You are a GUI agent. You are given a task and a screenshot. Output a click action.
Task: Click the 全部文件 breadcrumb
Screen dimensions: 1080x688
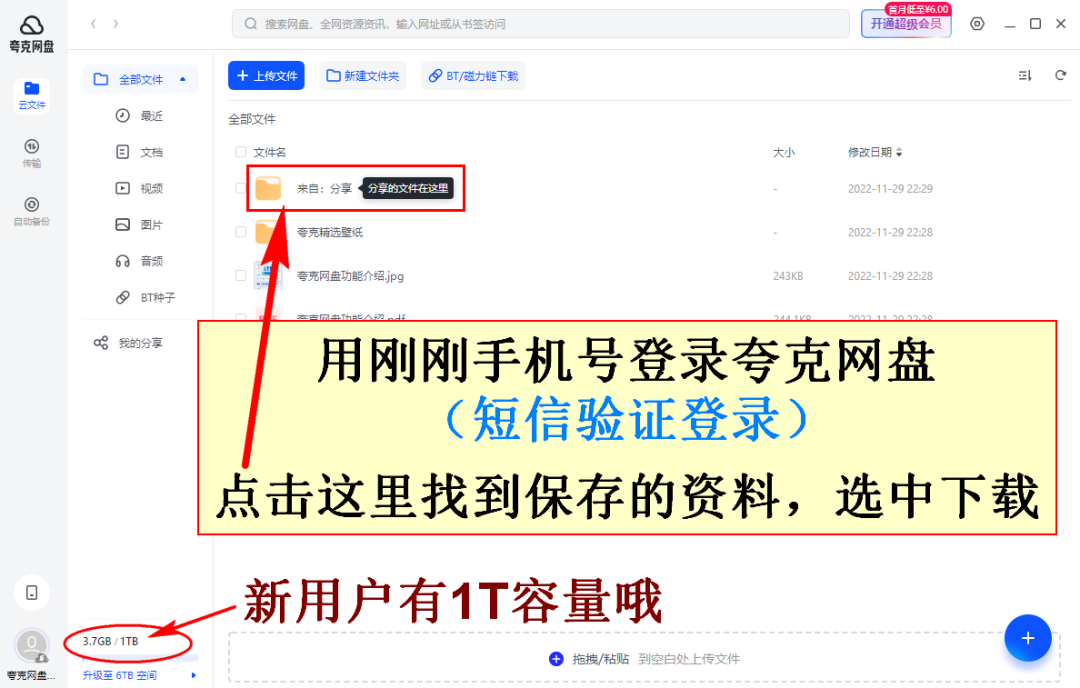coord(252,119)
